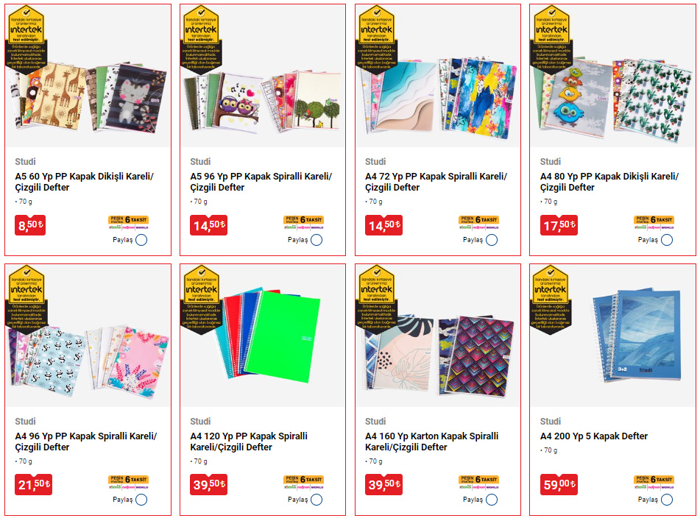Viewport: 700px width, 521px height.
Task: Click the 21,50 price tag
Action: [x=33, y=484]
